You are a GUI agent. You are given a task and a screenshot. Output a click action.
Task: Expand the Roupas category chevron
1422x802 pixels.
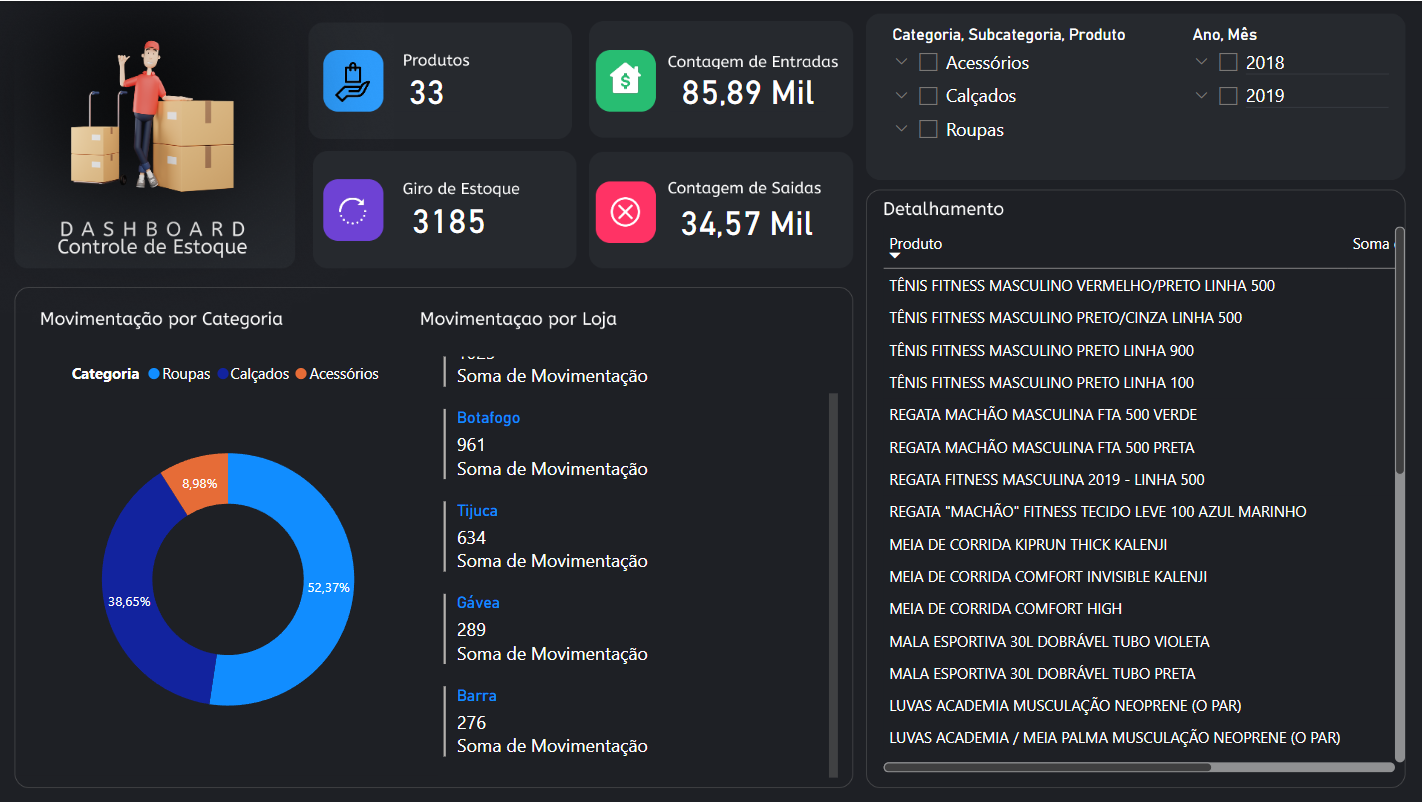click(x=901, y=128)
